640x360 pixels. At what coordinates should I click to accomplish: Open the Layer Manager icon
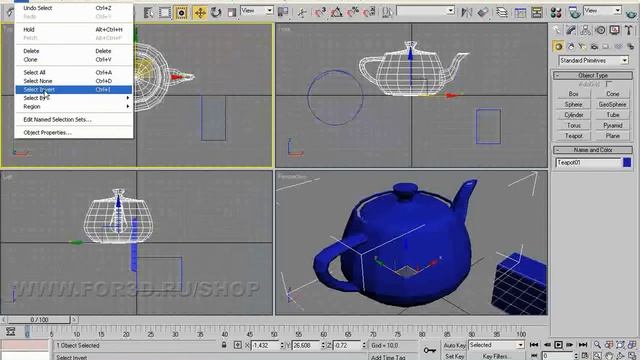click(502, 13)
